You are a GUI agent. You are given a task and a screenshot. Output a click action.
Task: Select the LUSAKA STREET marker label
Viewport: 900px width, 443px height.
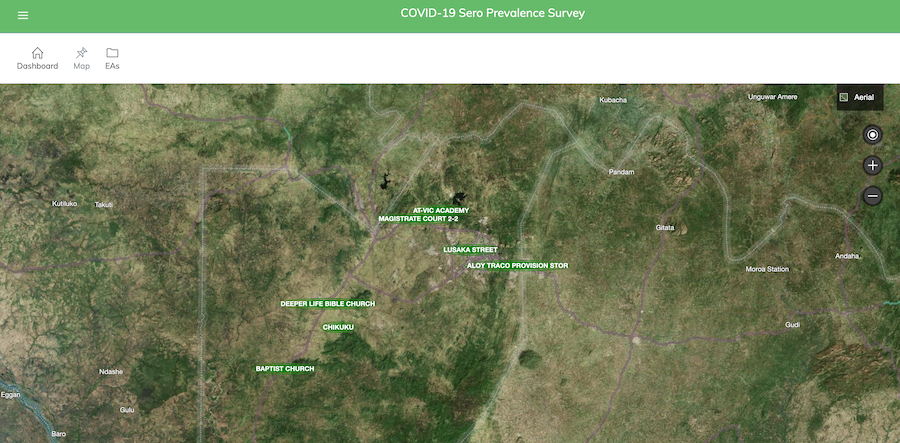pos(470,250)
